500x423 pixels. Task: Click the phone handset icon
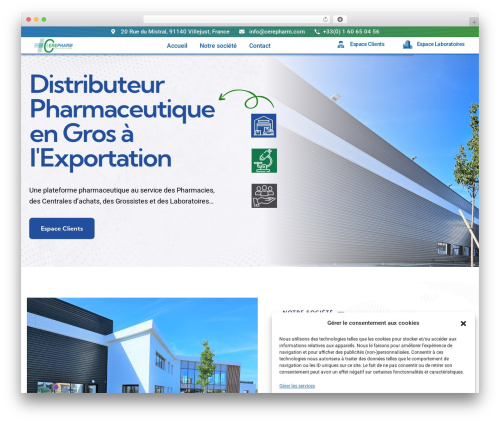pos(317,32)
